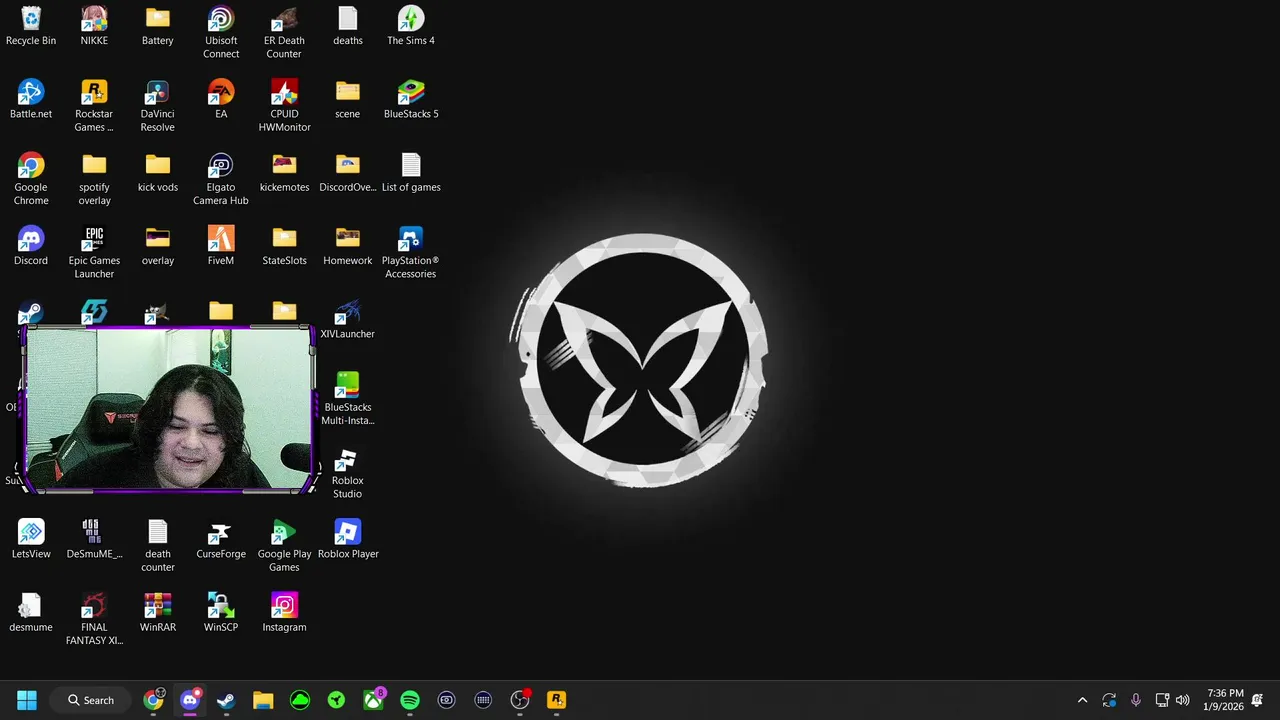Select the FINAL FANTASY XI... shortcut

[94, 619]
